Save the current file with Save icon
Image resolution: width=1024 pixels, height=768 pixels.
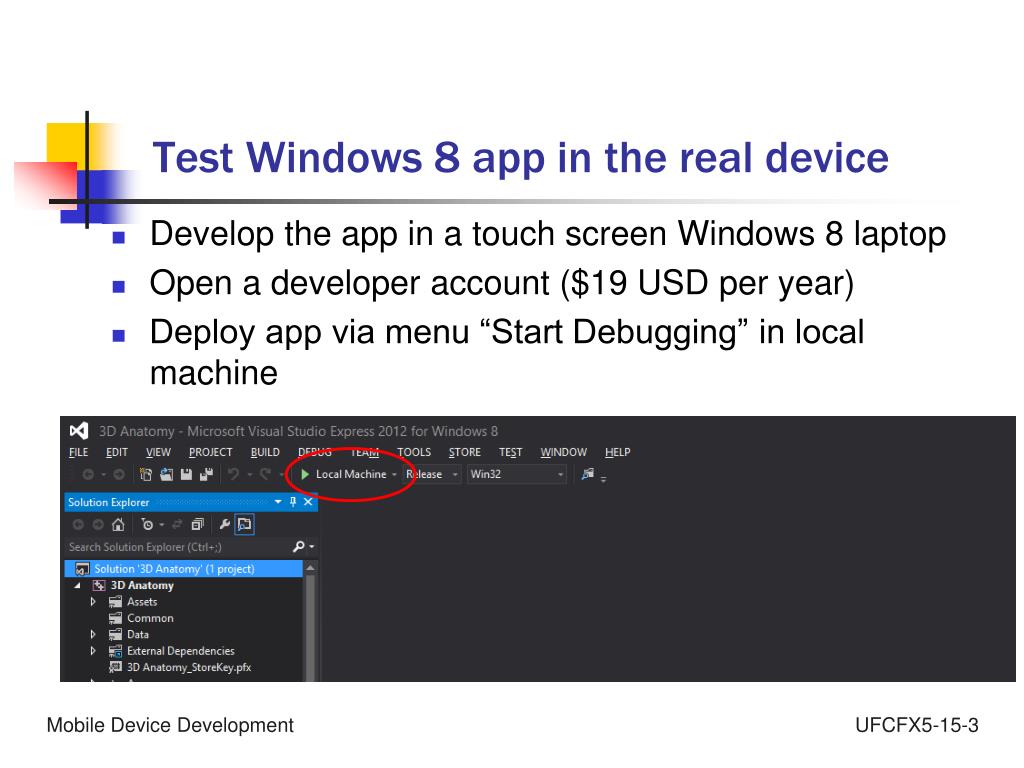(x=186, y=475)
